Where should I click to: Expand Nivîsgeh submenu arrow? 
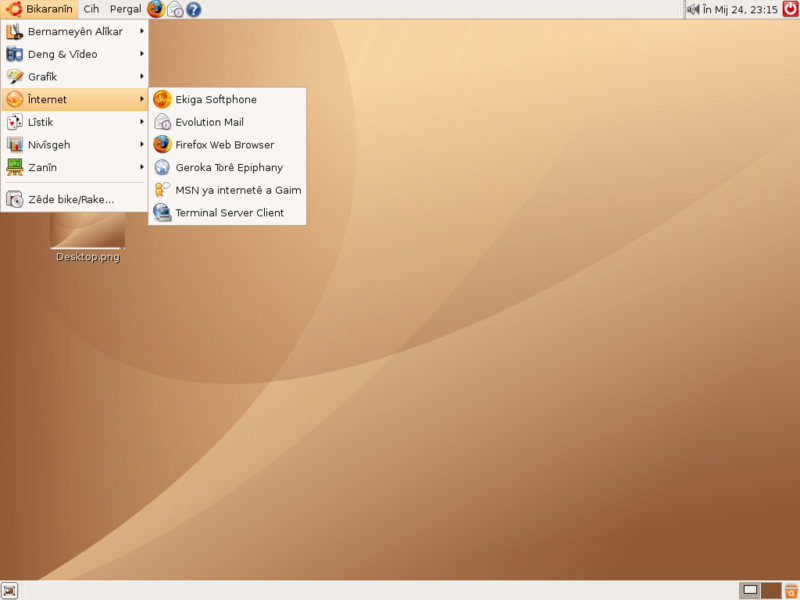141,144
